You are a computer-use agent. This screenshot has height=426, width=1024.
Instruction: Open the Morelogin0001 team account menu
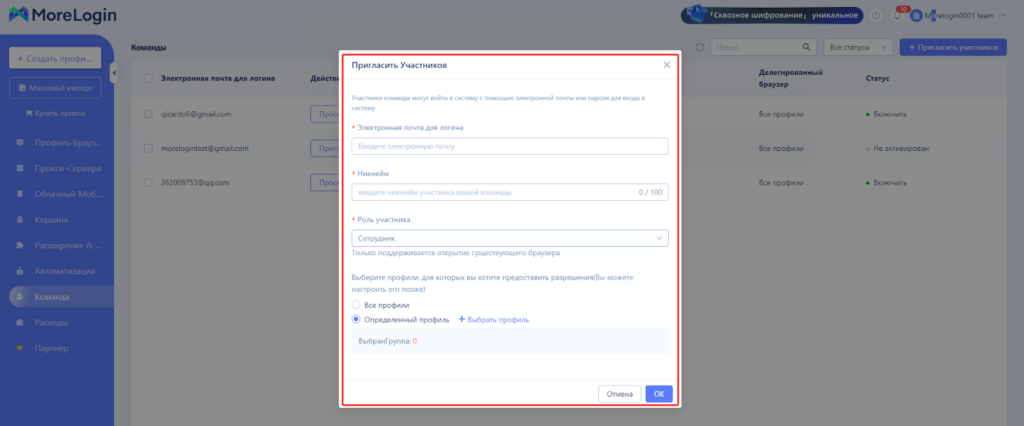(x=964, y=16)
